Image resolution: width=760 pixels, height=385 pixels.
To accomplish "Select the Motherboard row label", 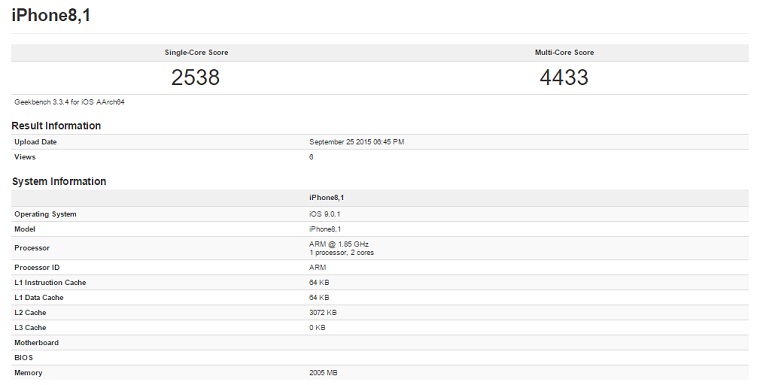I will pyautogui.click(x=36, y=343).
